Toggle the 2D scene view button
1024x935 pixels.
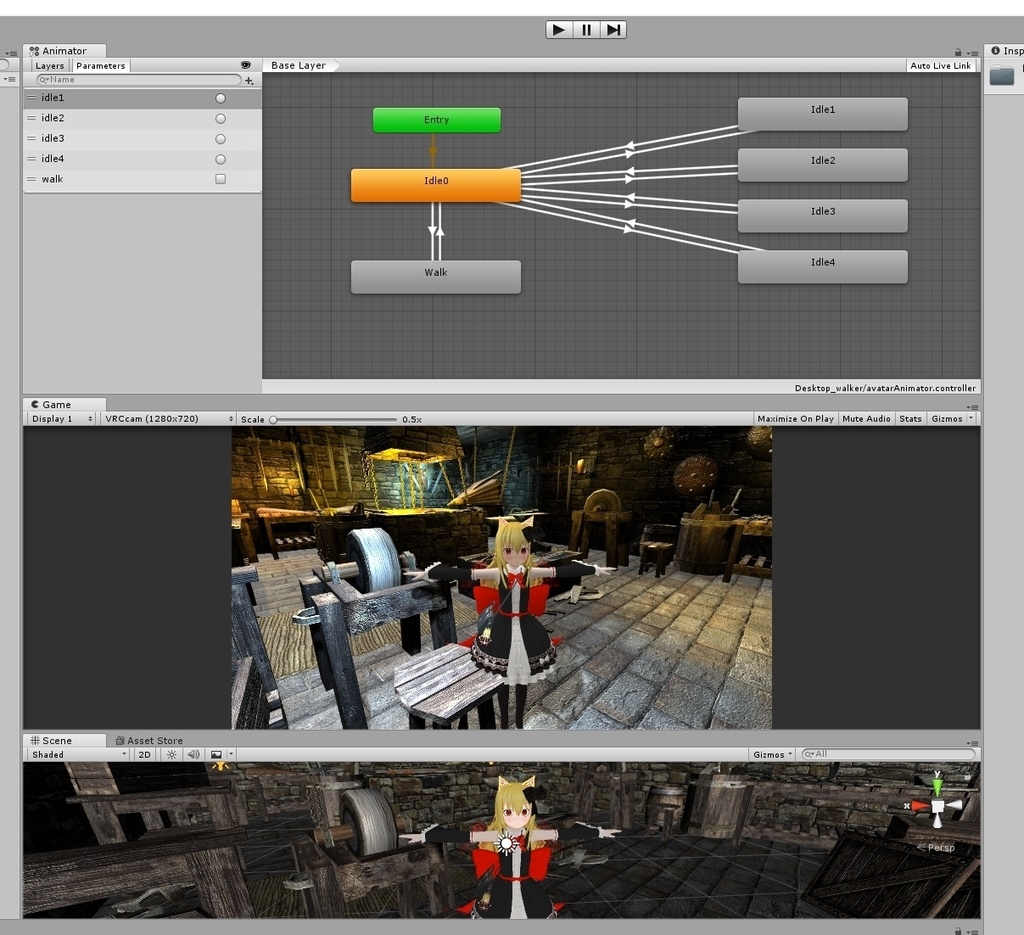144,754
